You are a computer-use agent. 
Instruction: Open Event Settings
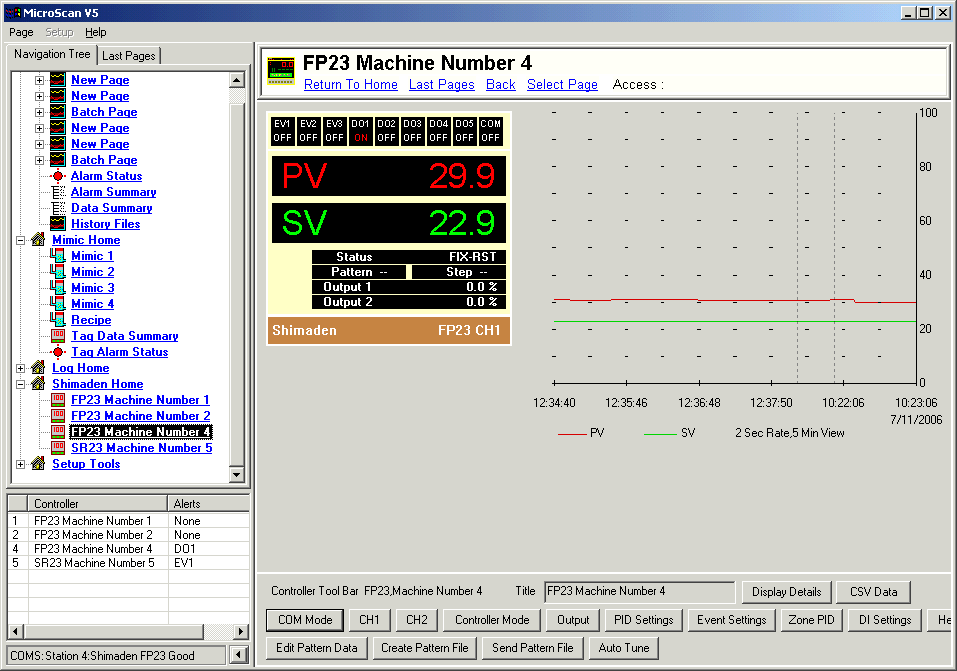tap(732, 620)
